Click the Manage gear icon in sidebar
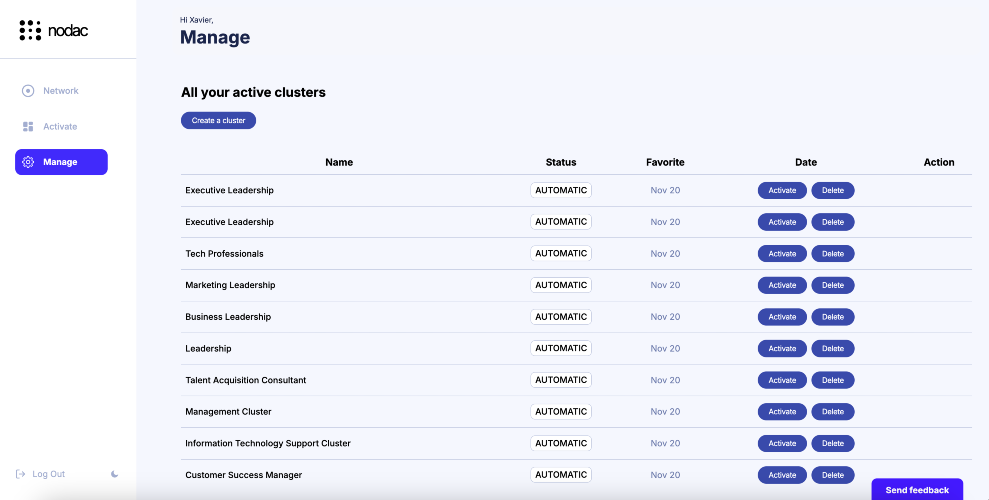Image resolution: width=989 pixels, height=500 pixels. point(28,162)
